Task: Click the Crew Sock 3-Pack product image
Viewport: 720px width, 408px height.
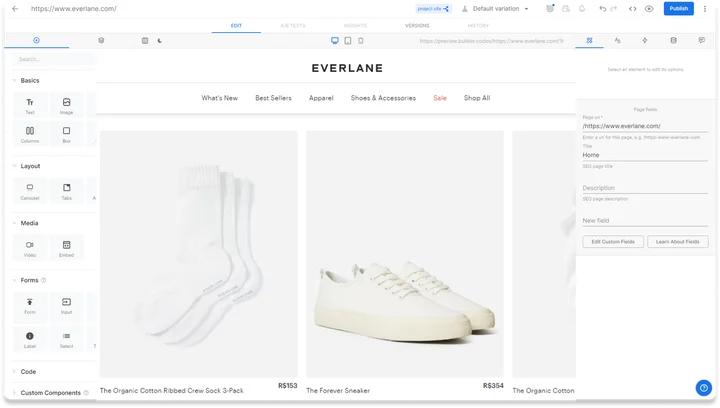Action: coord(198,254)
